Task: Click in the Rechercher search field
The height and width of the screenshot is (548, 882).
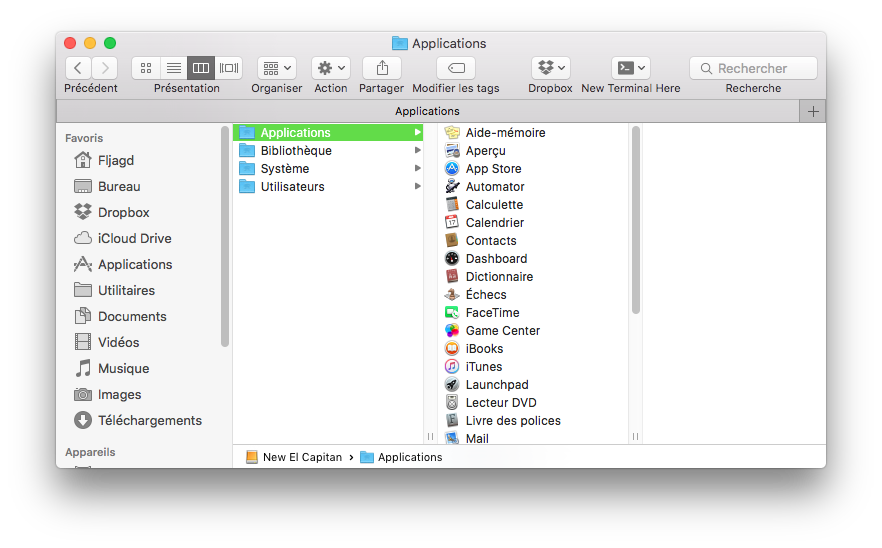Action: coord(753,68)
